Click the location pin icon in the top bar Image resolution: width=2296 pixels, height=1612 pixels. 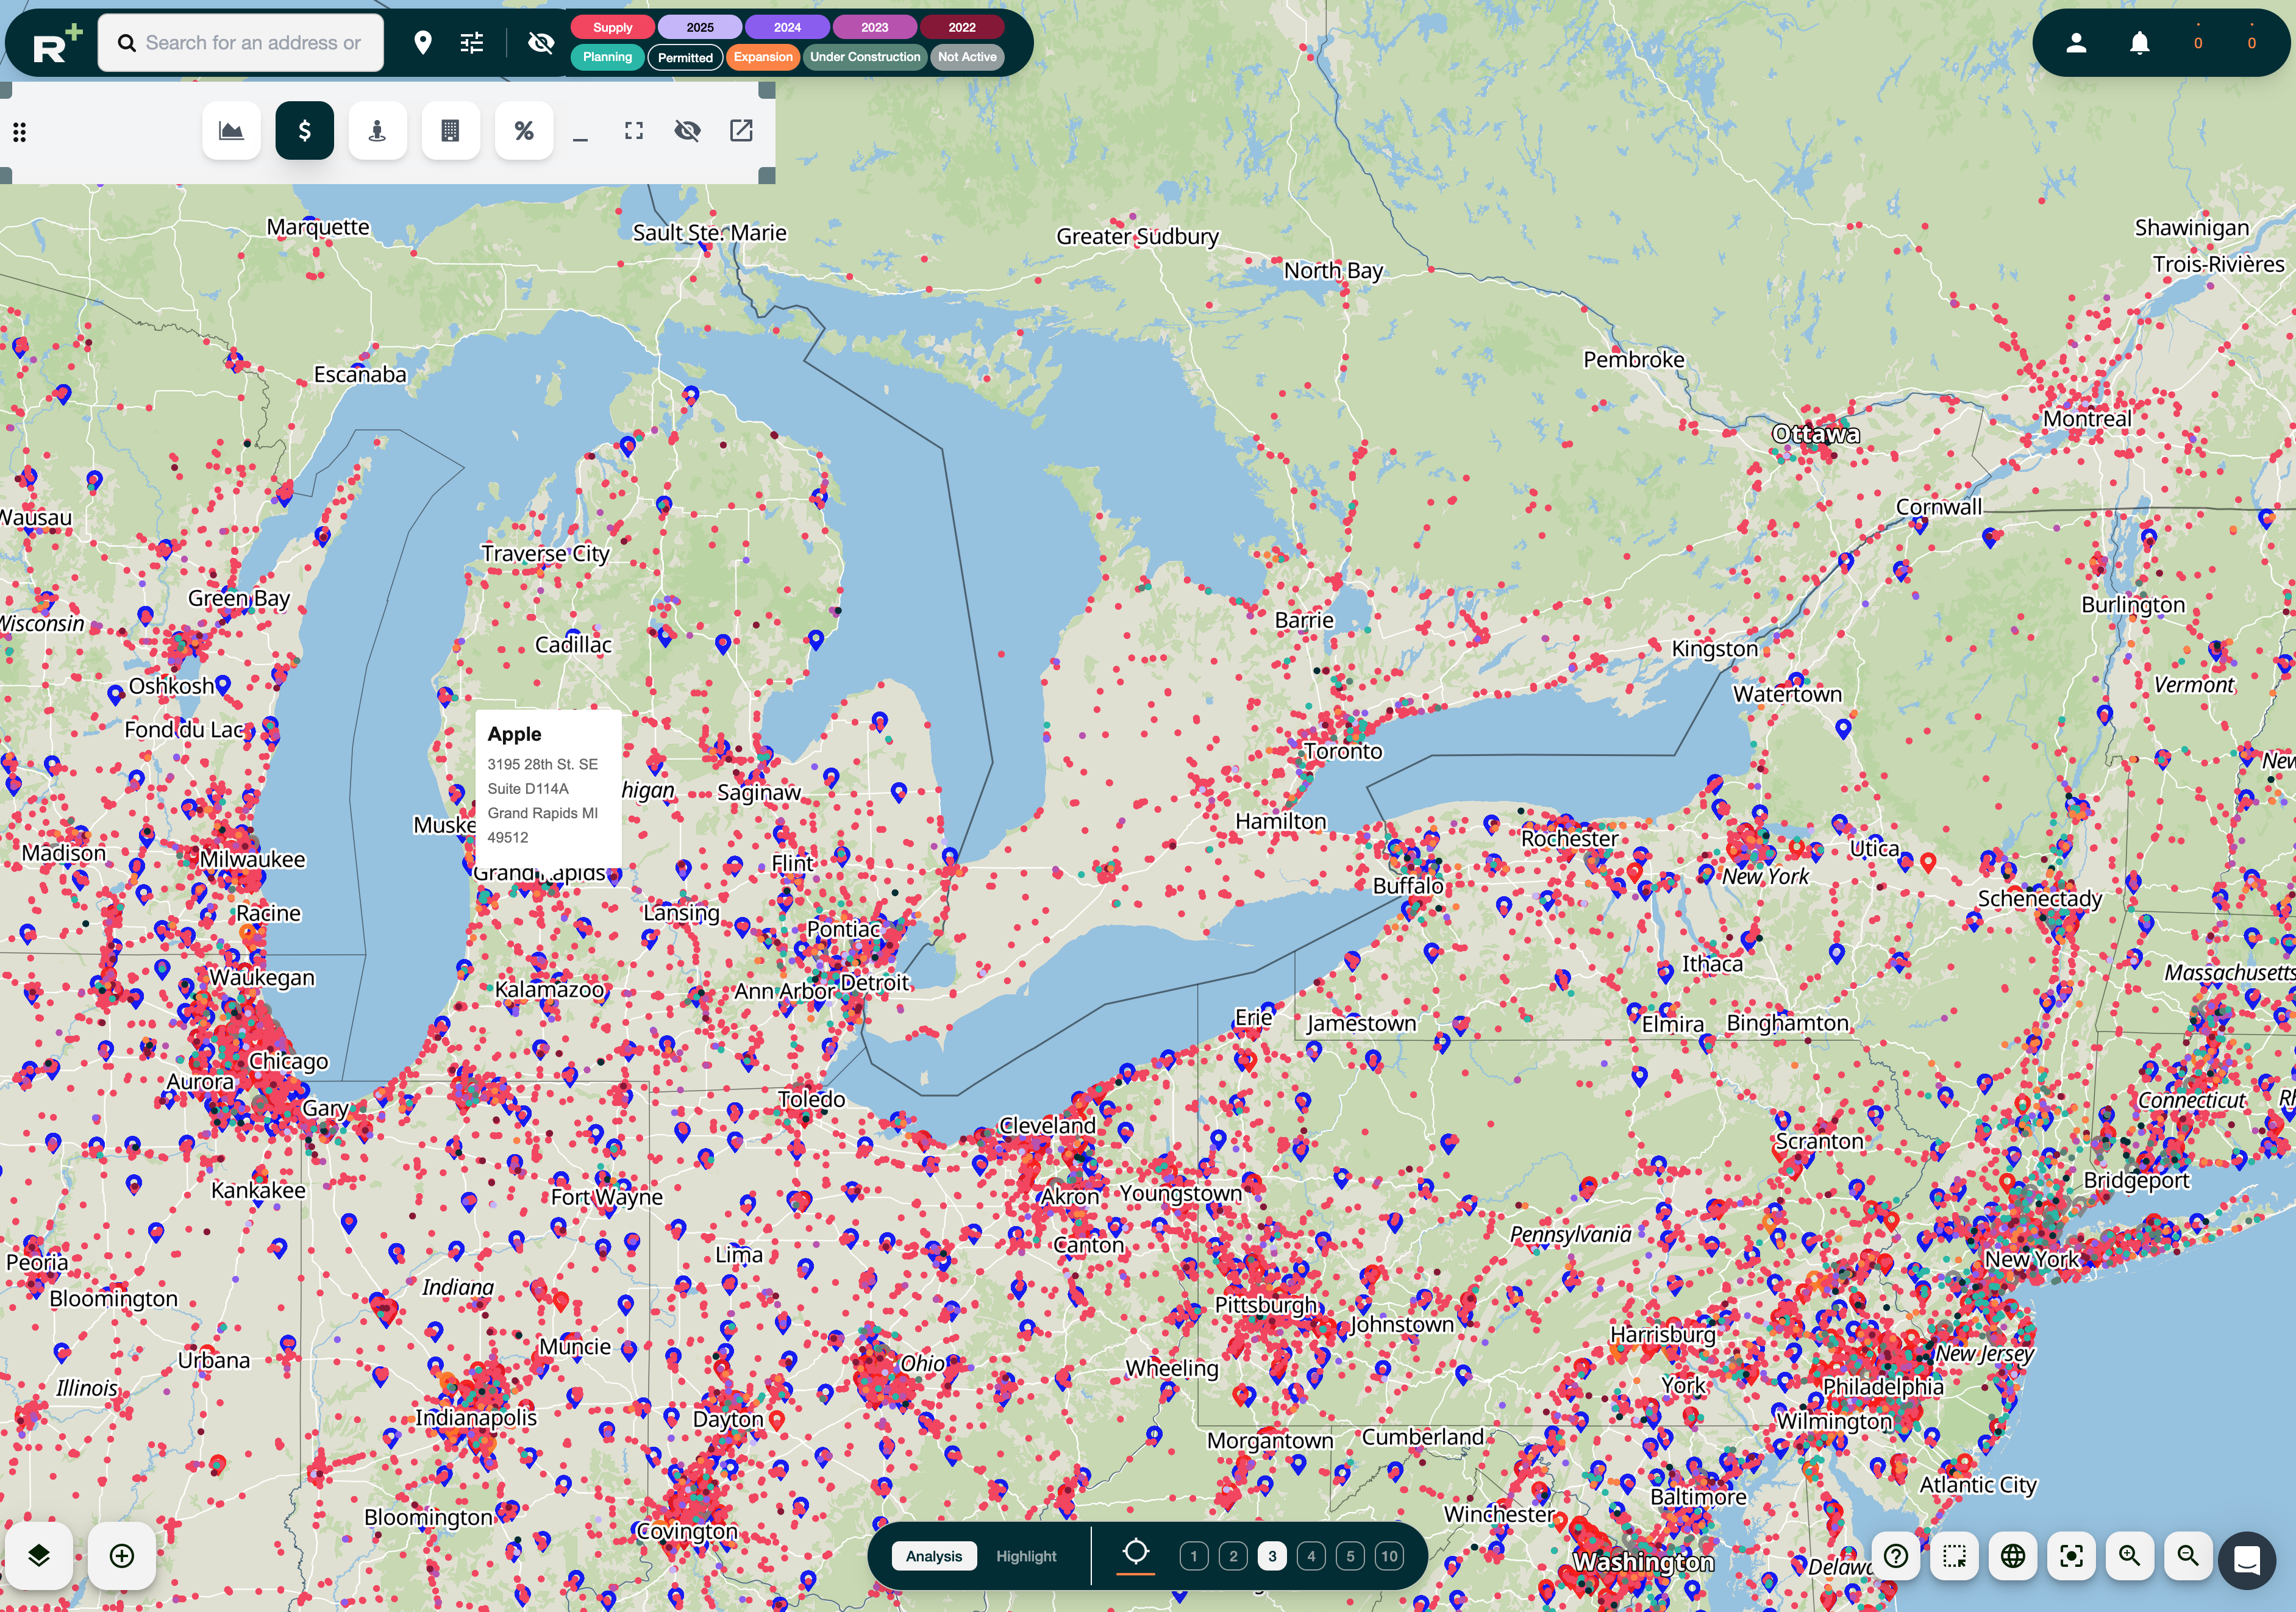(423, 43)
